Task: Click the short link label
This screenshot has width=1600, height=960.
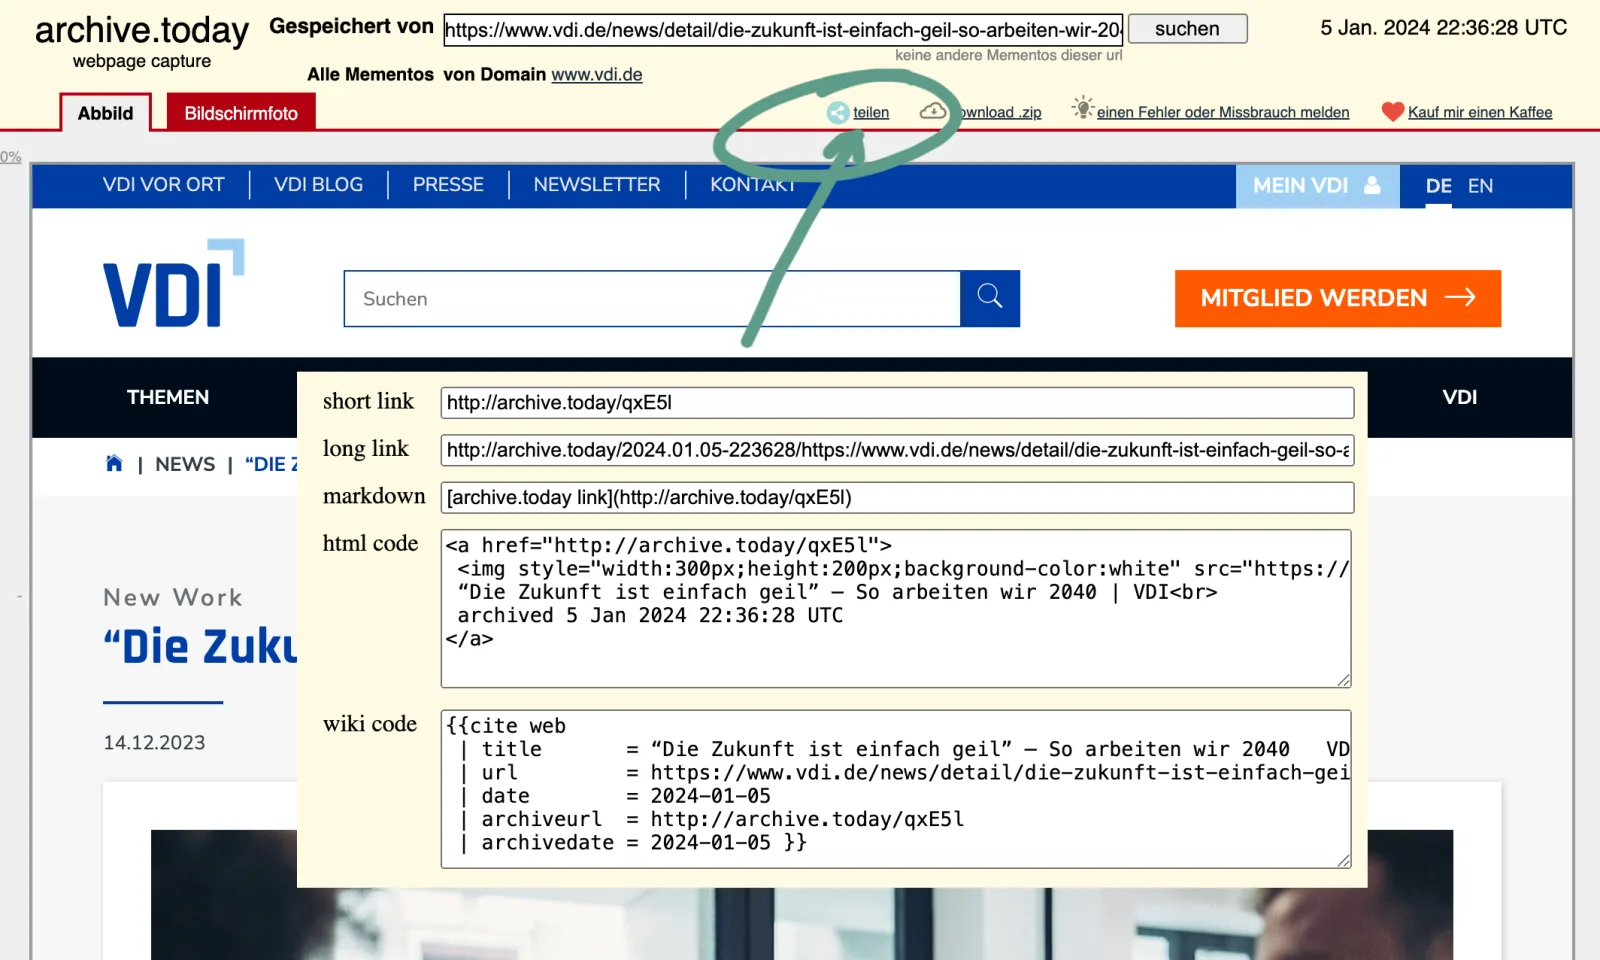Action: pos(368,401)
